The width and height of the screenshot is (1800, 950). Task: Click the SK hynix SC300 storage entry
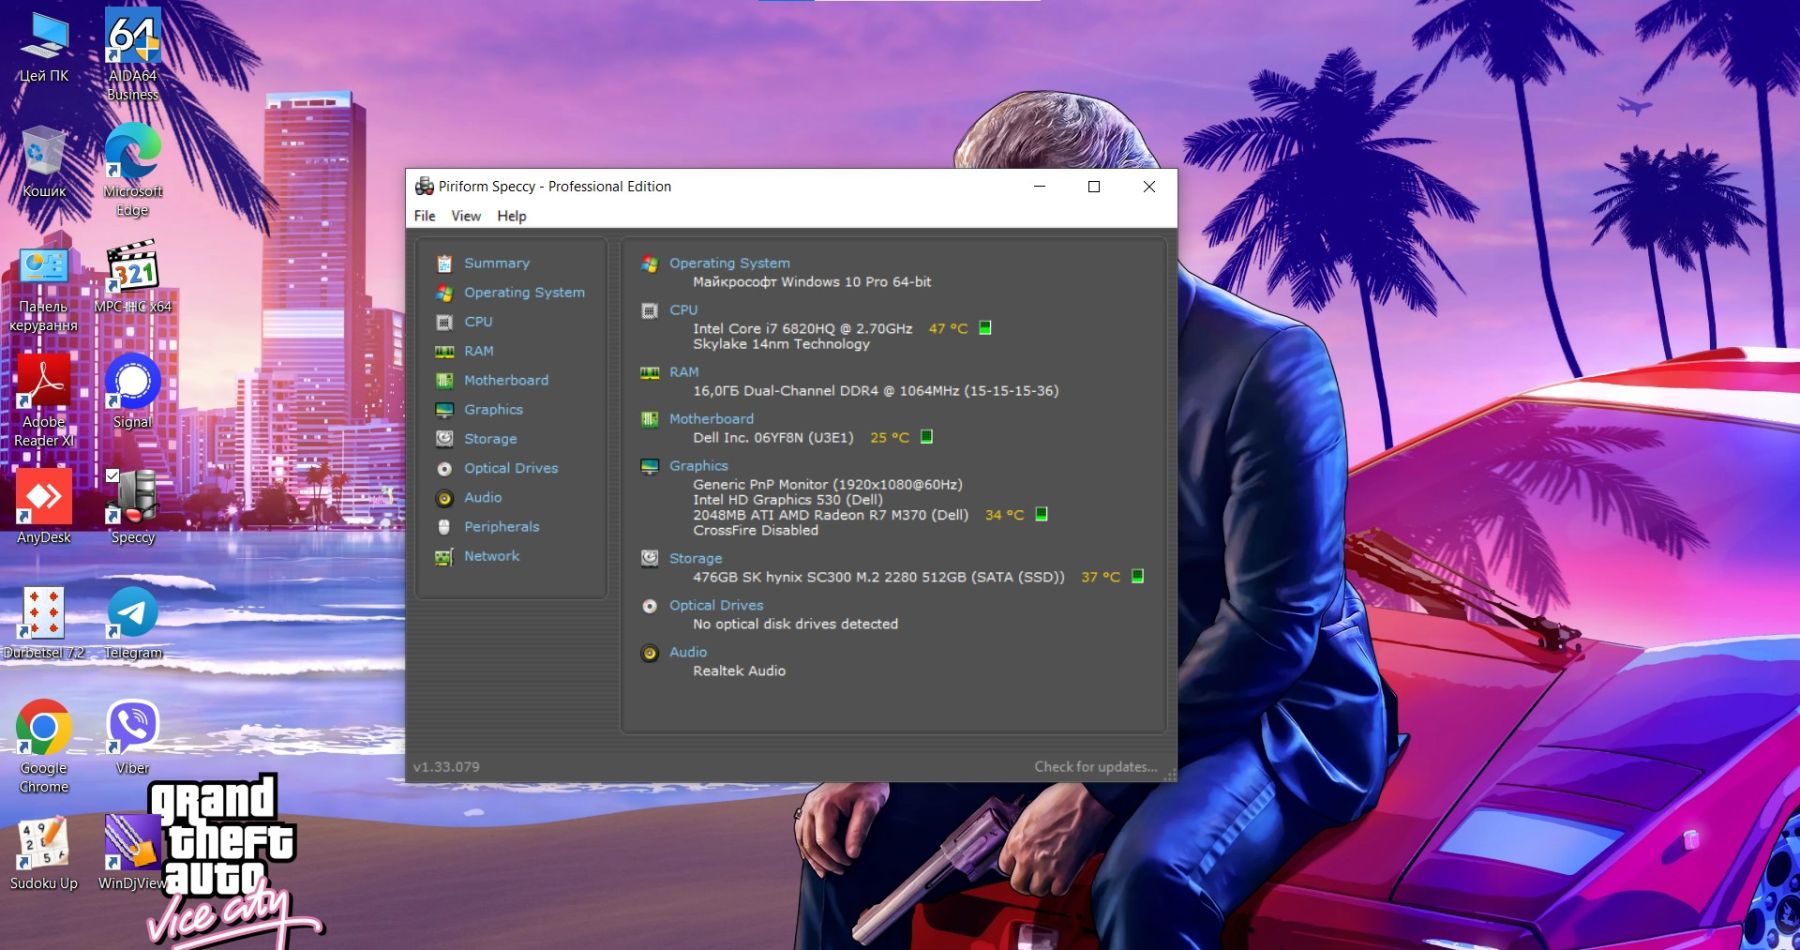[879, 577]
